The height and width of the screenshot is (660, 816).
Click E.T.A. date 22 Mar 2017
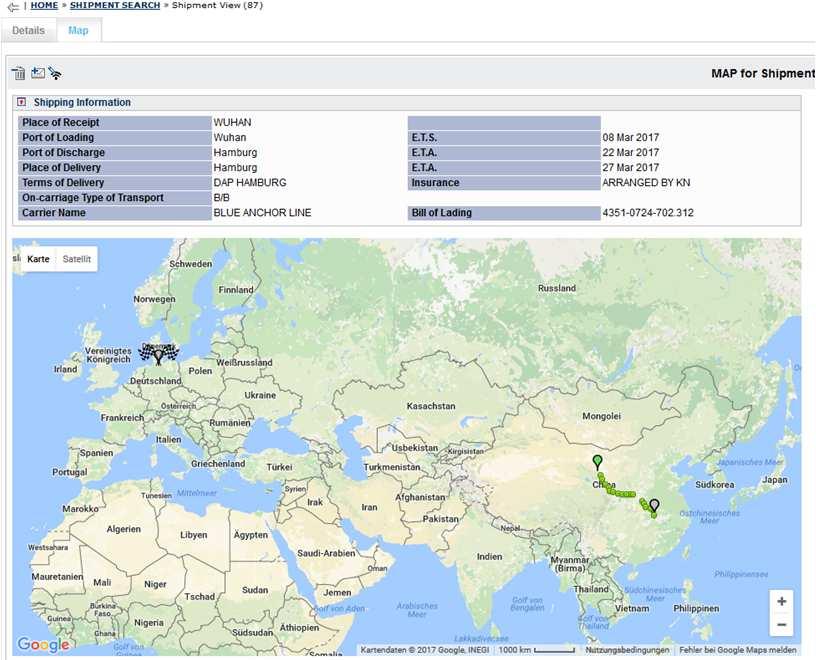coord(631,153)
